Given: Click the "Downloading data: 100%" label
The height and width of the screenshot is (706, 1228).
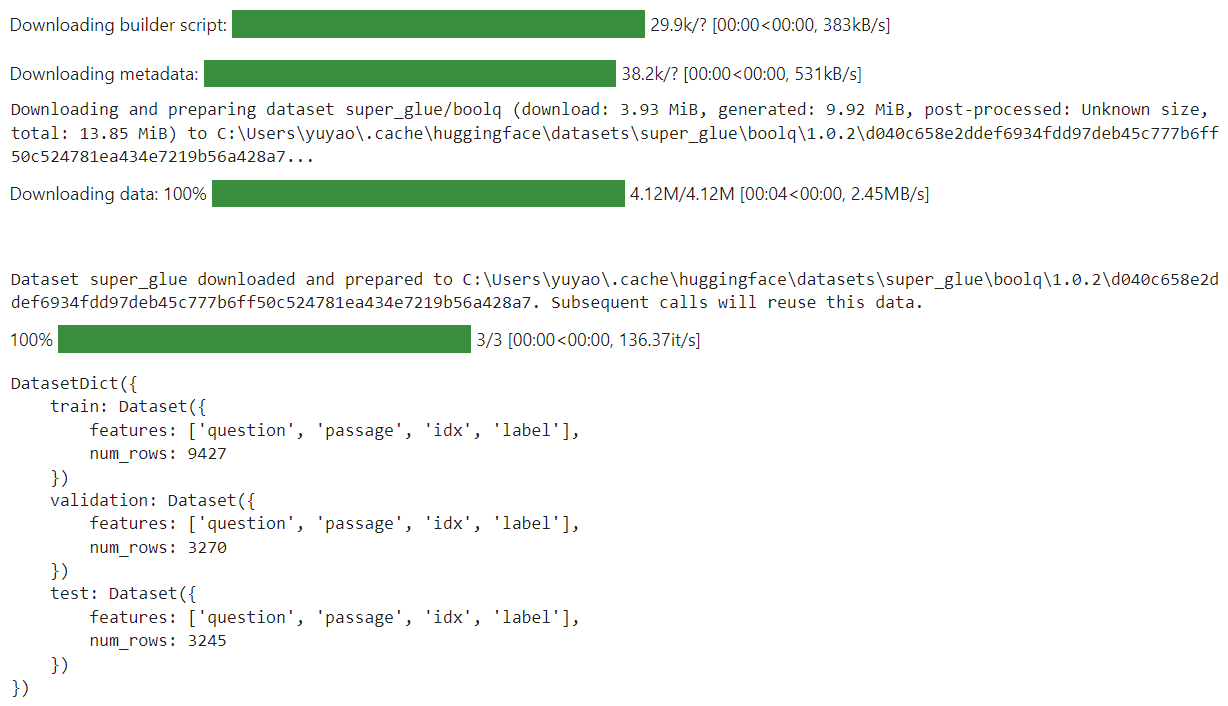Looking at the screenshot, I should pyautogui.click(x=108, y=193).
